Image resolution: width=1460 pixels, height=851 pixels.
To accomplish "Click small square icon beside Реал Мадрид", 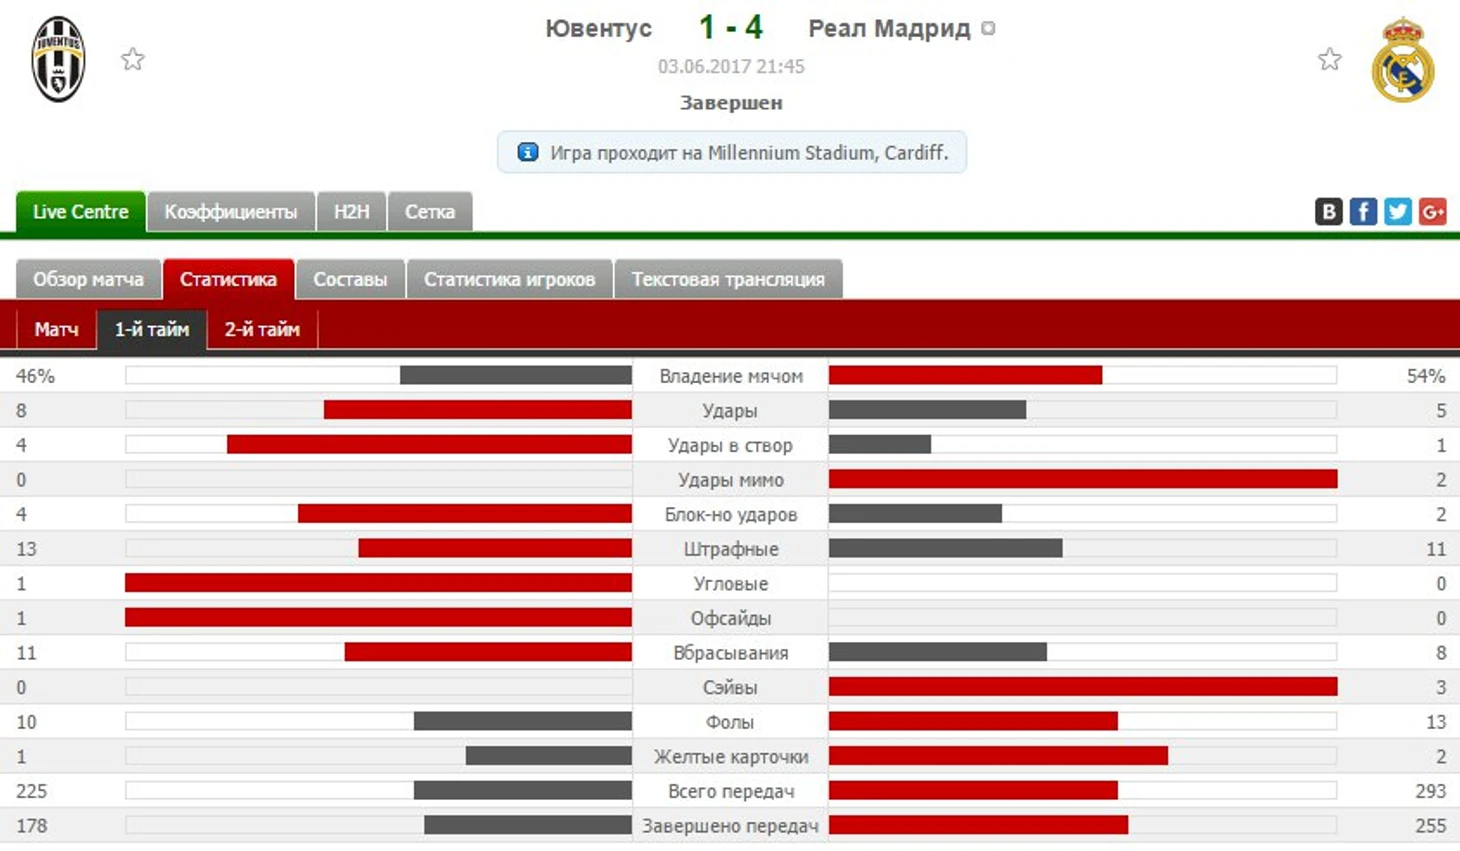I will pos(988,28).
